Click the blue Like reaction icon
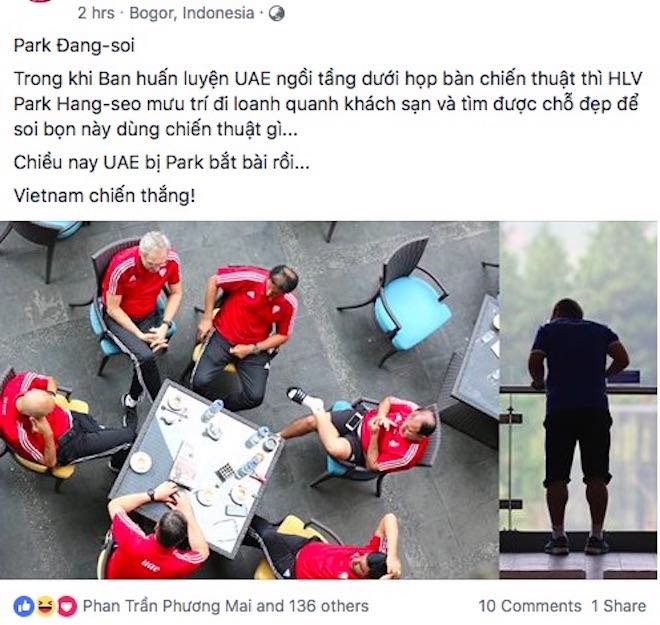This screenshot has width=660, height=625. [24, 606]
